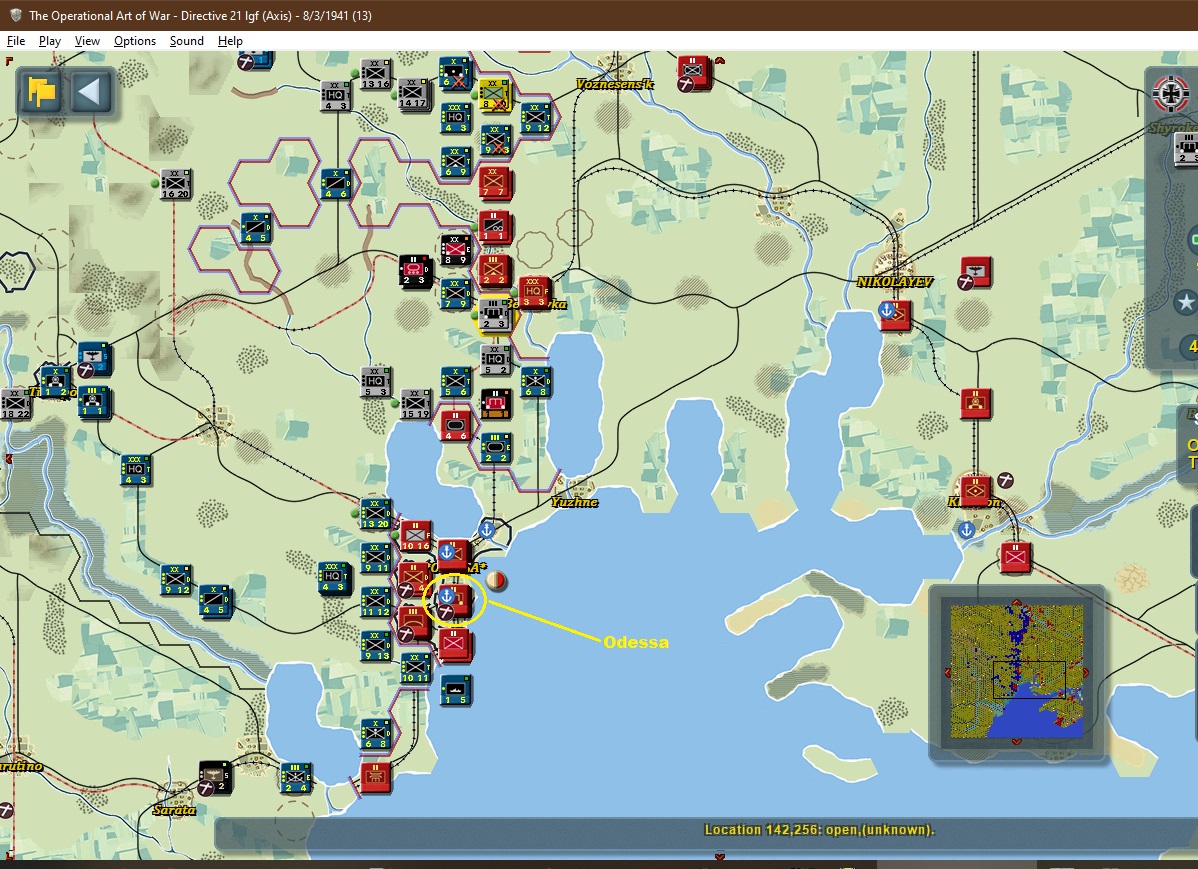Click the Voznesens'k city label

[x=614, y=84]
